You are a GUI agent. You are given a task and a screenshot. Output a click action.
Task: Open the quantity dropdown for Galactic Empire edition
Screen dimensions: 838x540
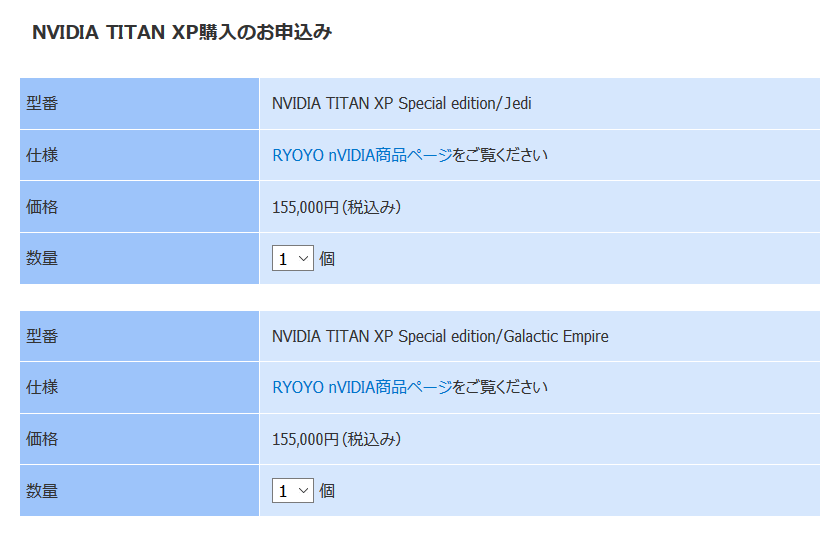[x=292, y=490]
